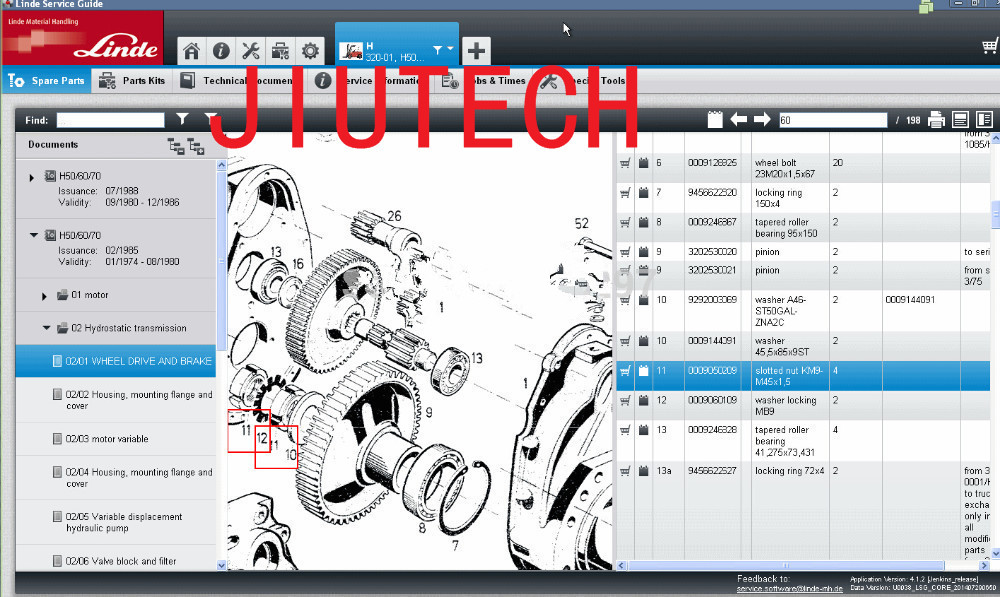Go to the next page arrow
This screenshot has height=597, width=1000.
tap(762, 120)
